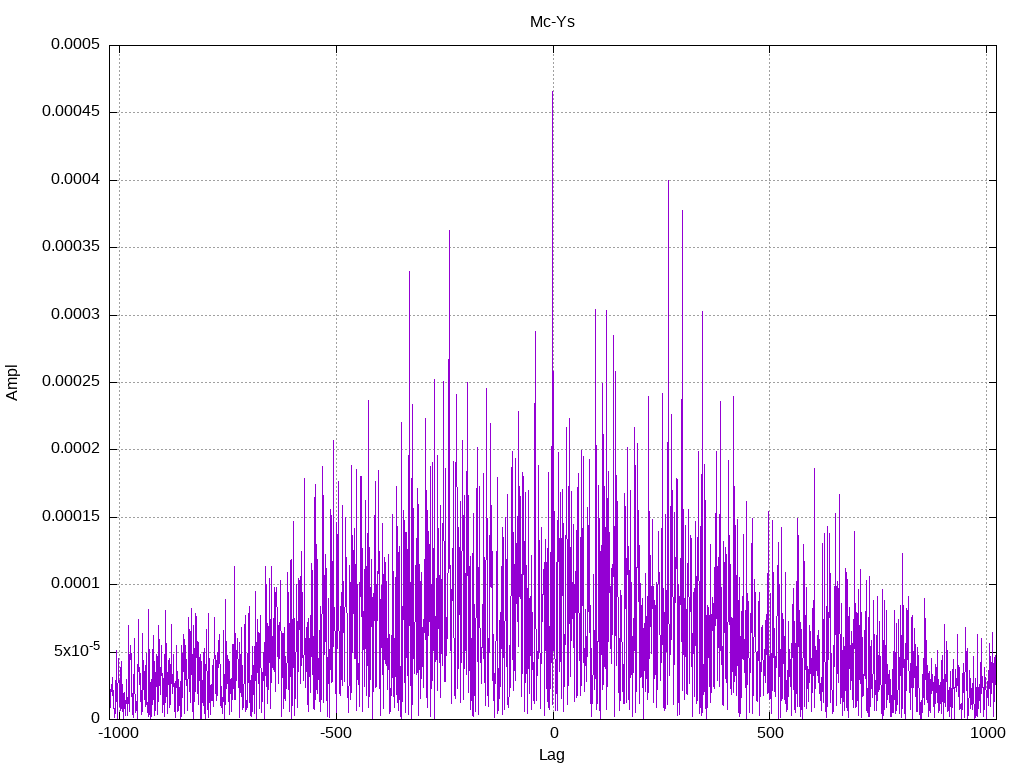Click the 0.00025 y-axis tick label
Image resolution: width=1024 pixels, height=768 pixels.
[71, 381]
